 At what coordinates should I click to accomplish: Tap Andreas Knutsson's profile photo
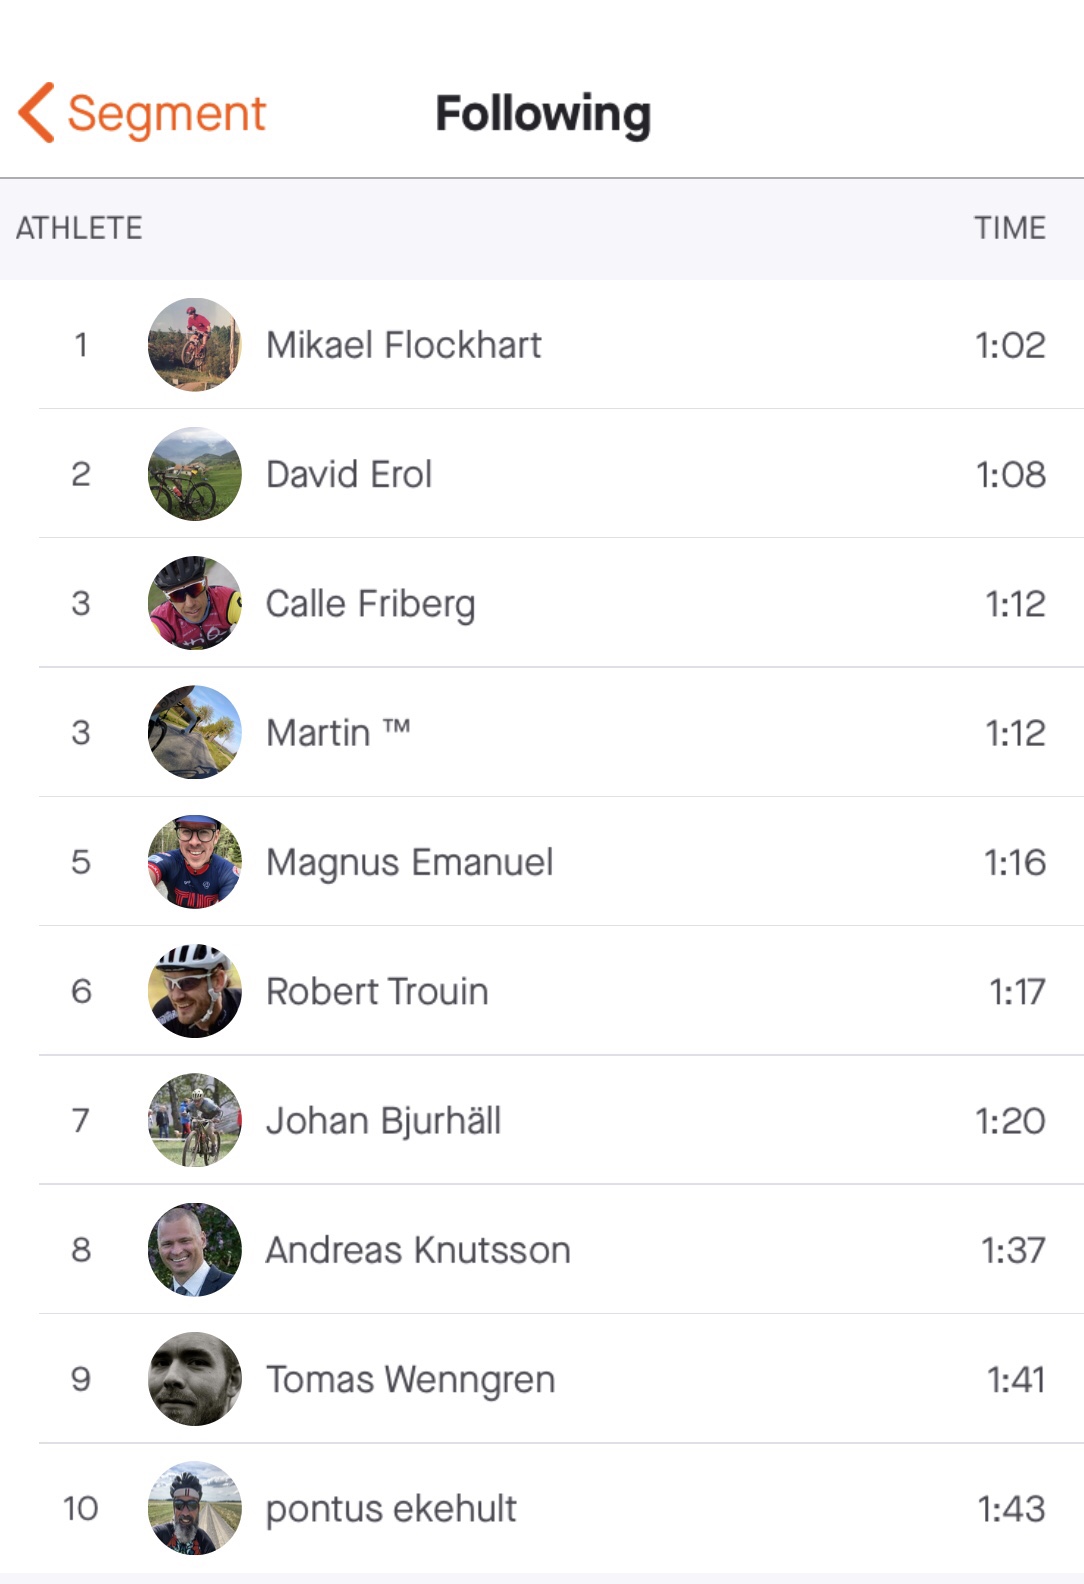pyautogui.click(x=194, y=1250)
